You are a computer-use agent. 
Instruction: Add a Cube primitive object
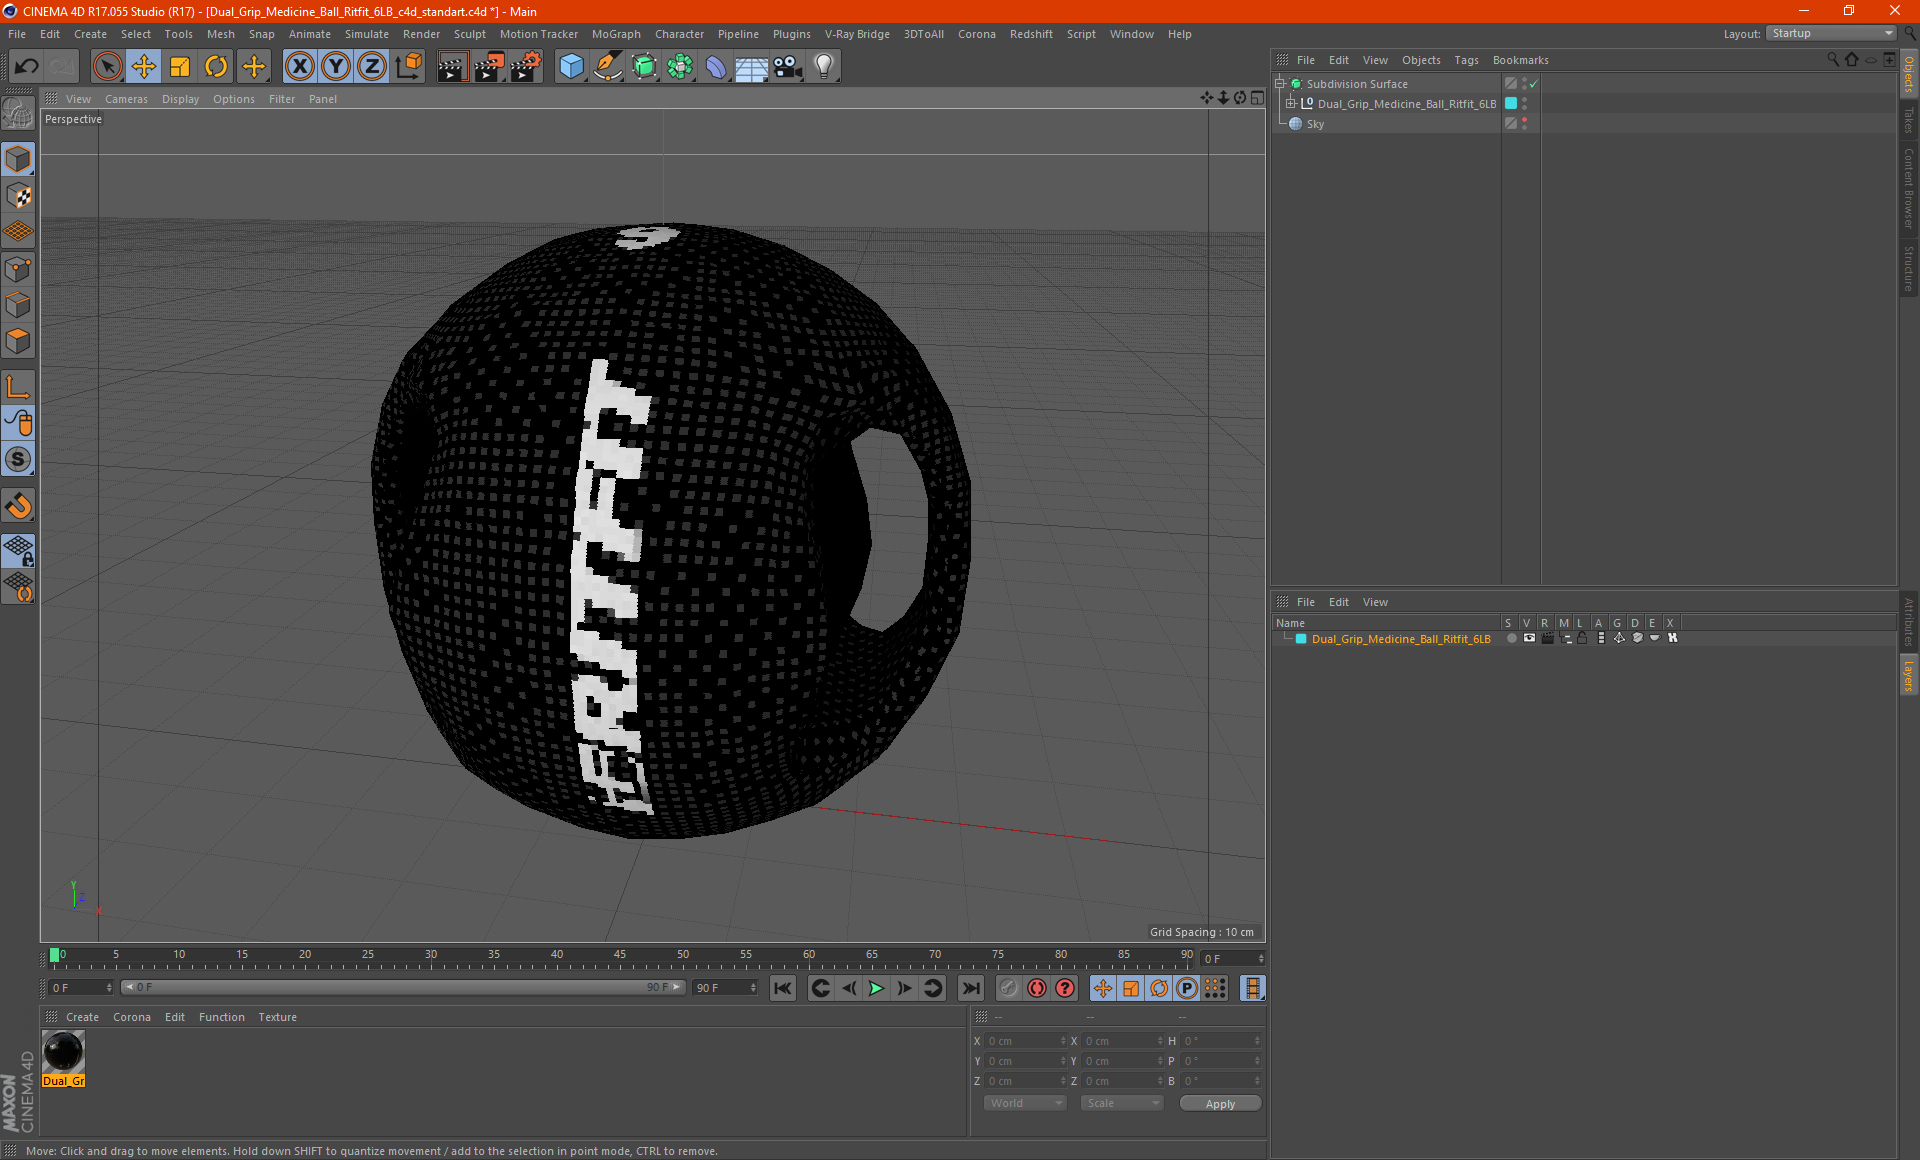(x=571, y=67)
